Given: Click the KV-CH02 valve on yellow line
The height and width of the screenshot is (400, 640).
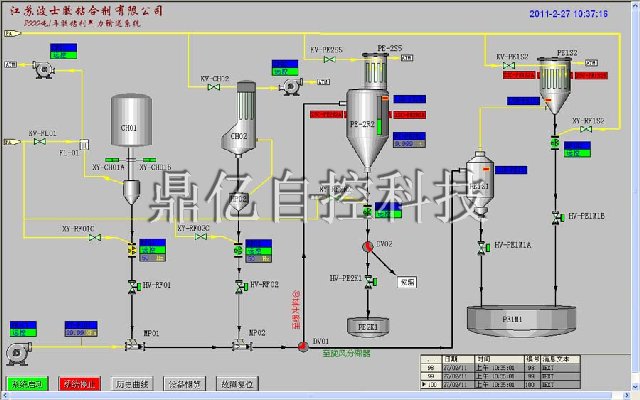Looking at the screenshot, I should point(213,88).
